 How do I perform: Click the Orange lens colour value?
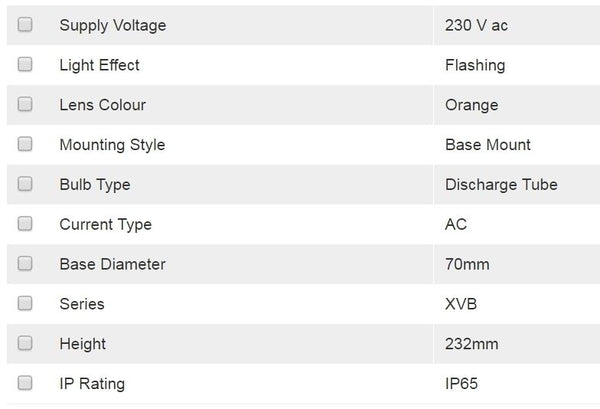pyautogui.click(x=471, y=105)
